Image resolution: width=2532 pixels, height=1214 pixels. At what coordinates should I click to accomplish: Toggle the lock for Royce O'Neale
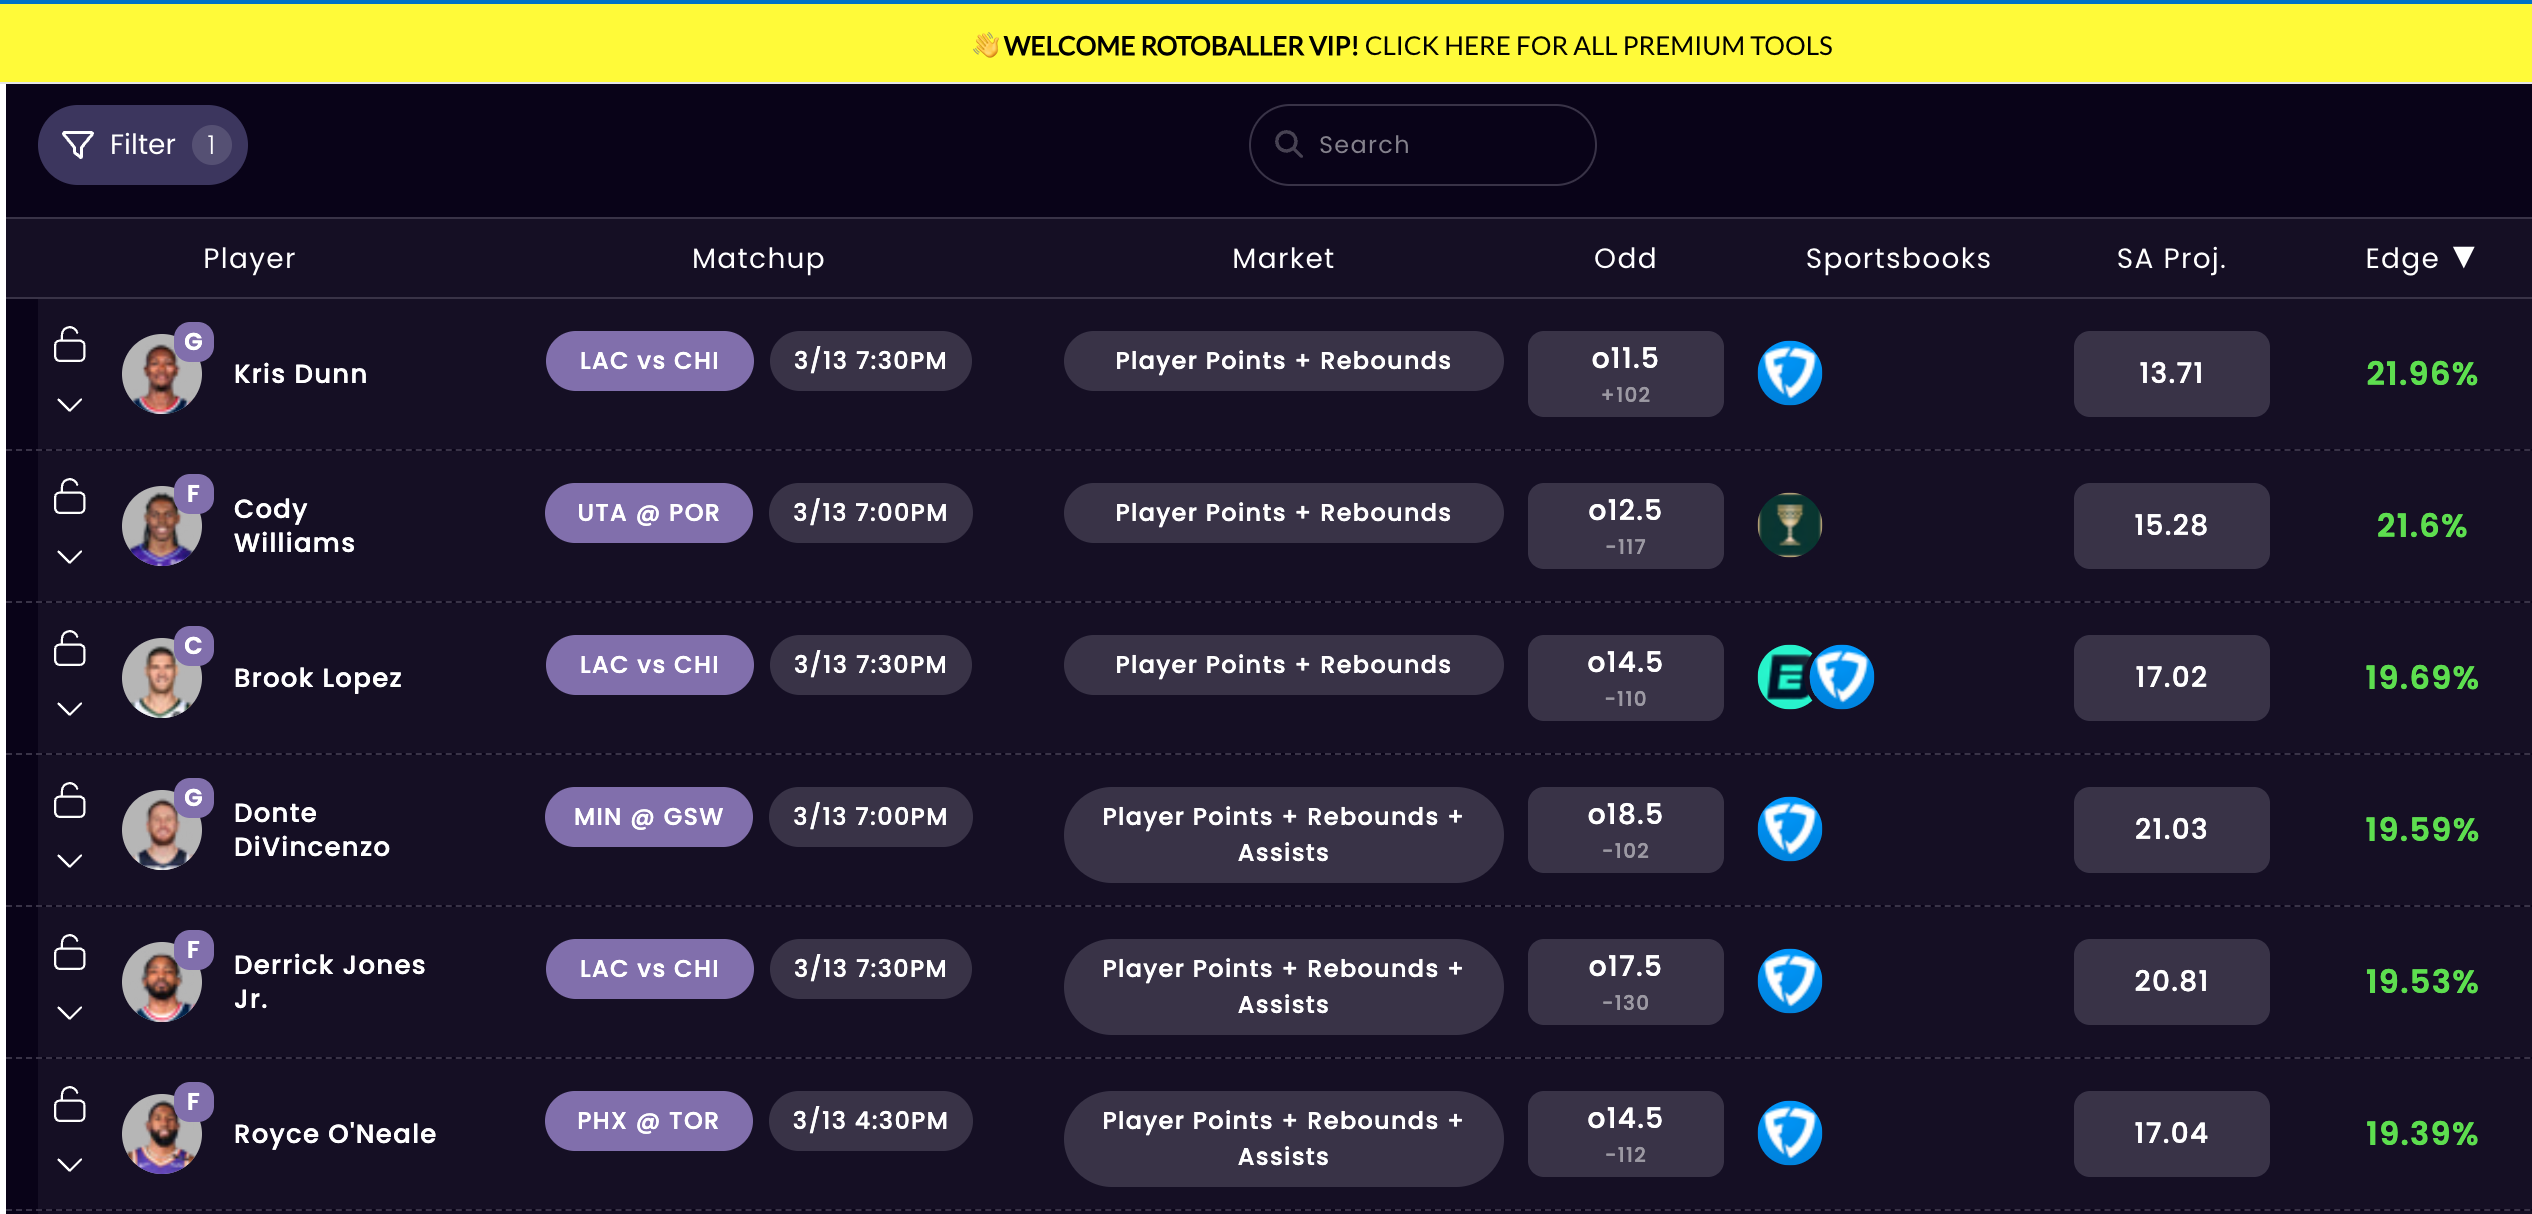click(x=69, y=1104)
